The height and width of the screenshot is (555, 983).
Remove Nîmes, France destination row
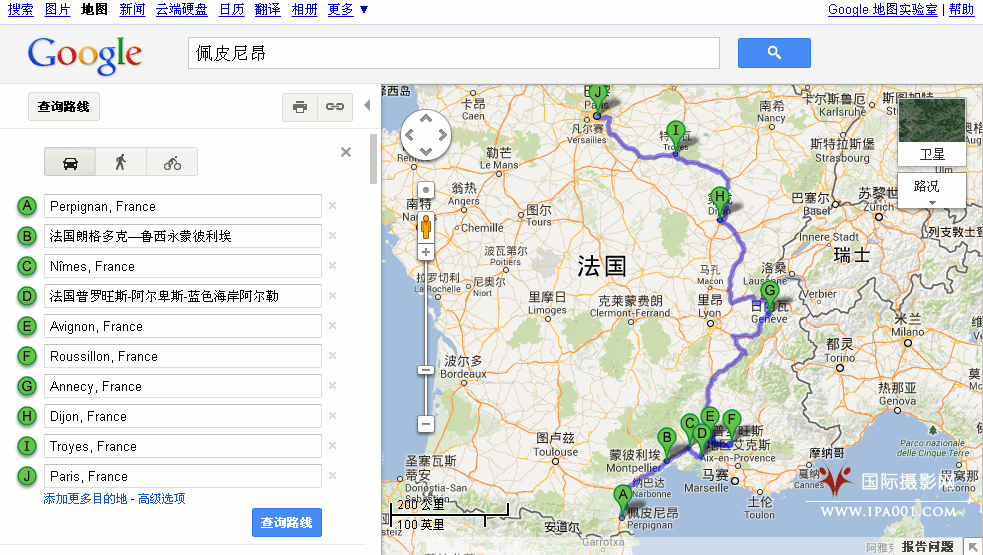click(332, 266)
